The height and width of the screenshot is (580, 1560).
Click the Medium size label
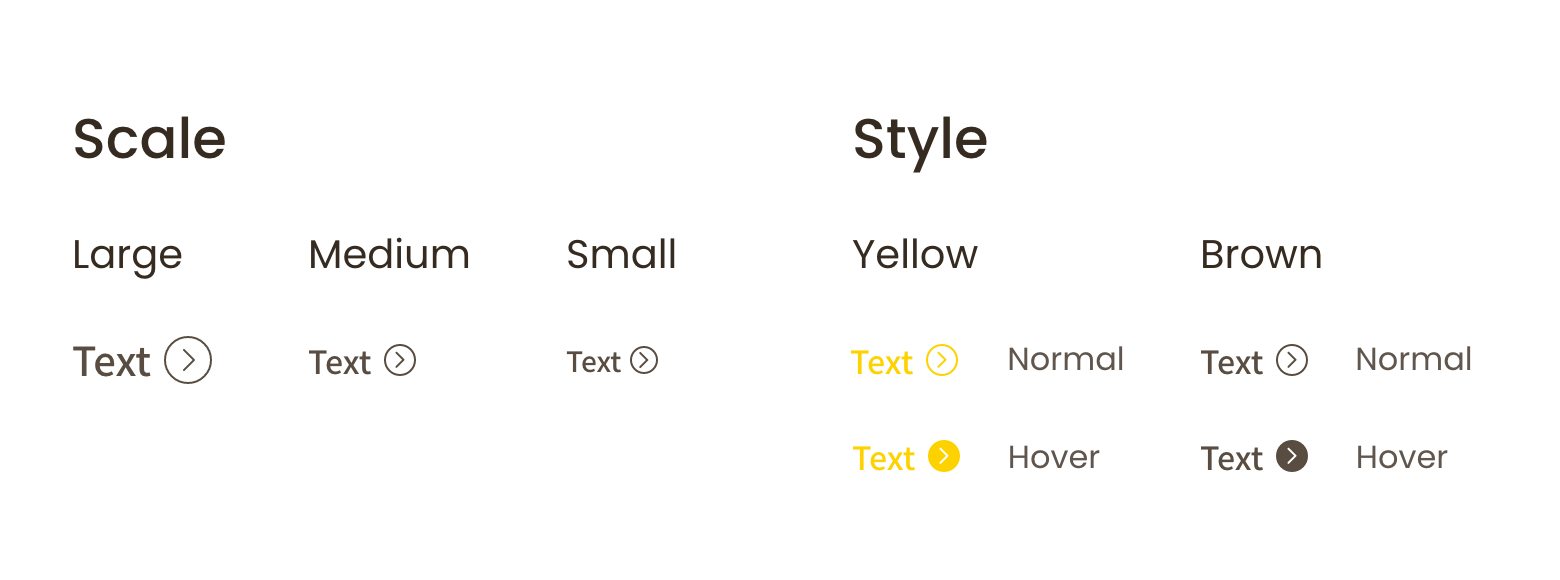pos(389,254)
